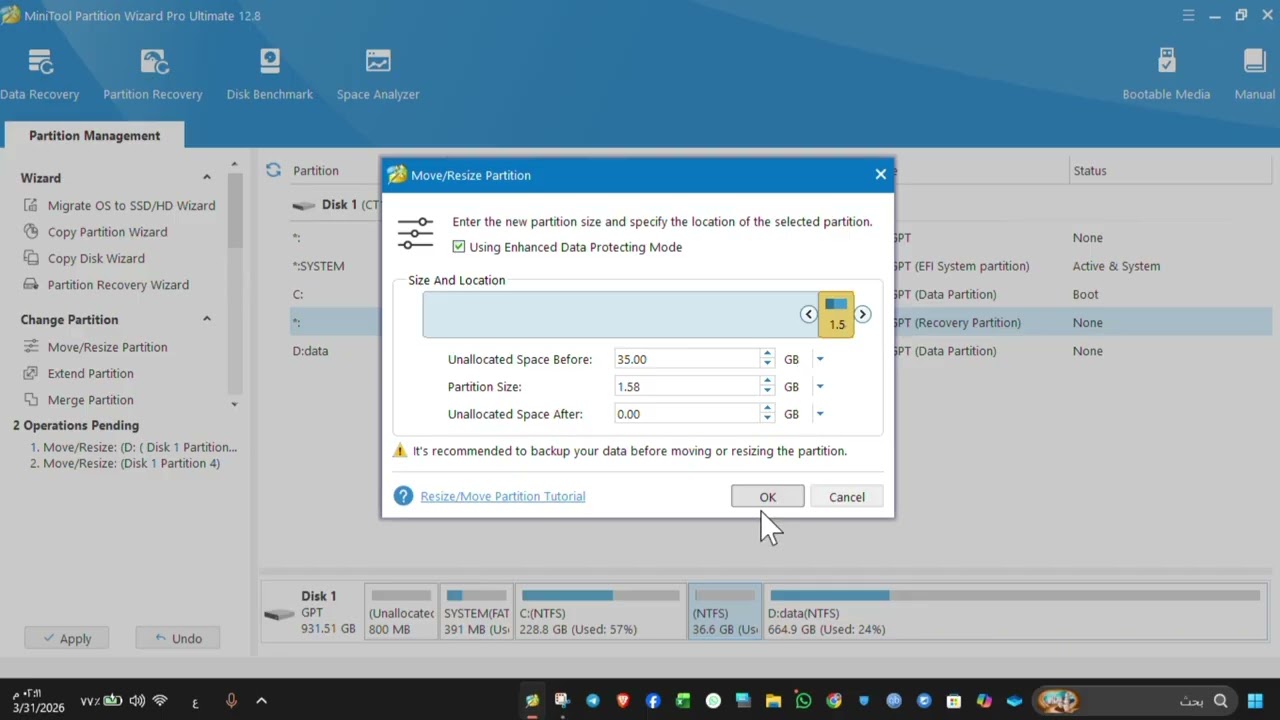This screenshot has height=720, width=1280.
Task: Open the Windows Start button
Action: [1254, 701]
